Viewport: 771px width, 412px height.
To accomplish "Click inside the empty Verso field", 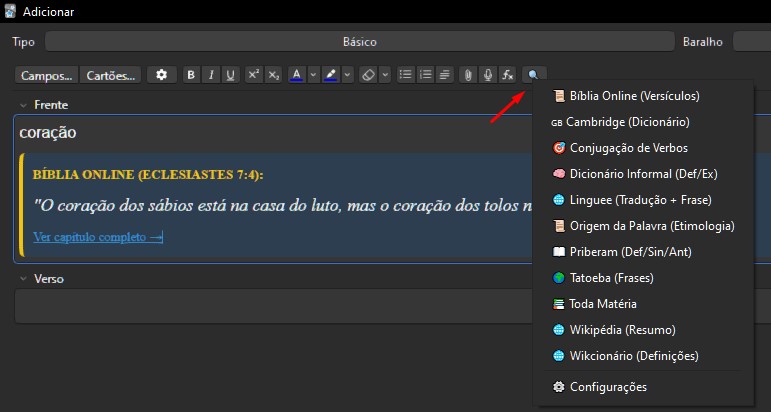I will coord(270,306).
